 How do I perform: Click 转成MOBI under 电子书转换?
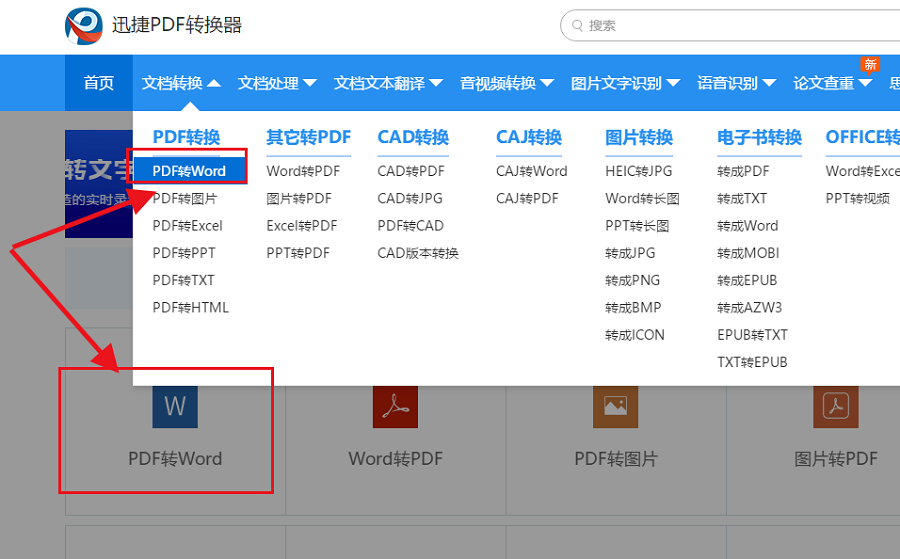coord(748,253)
